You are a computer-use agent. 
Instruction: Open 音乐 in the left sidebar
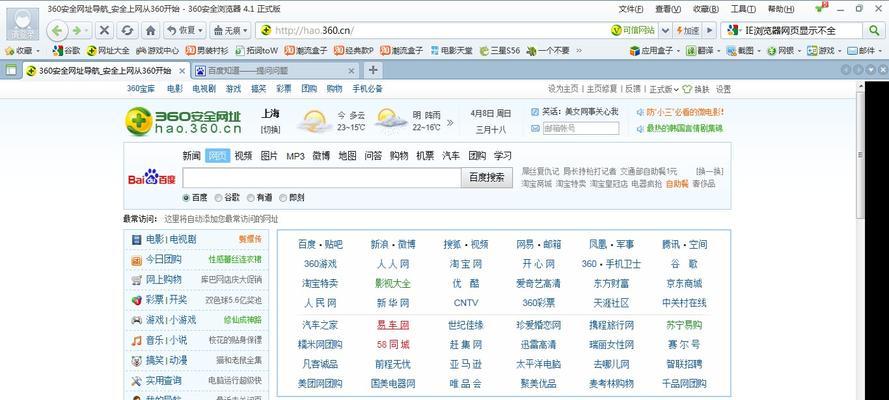[x=154, y=340]
